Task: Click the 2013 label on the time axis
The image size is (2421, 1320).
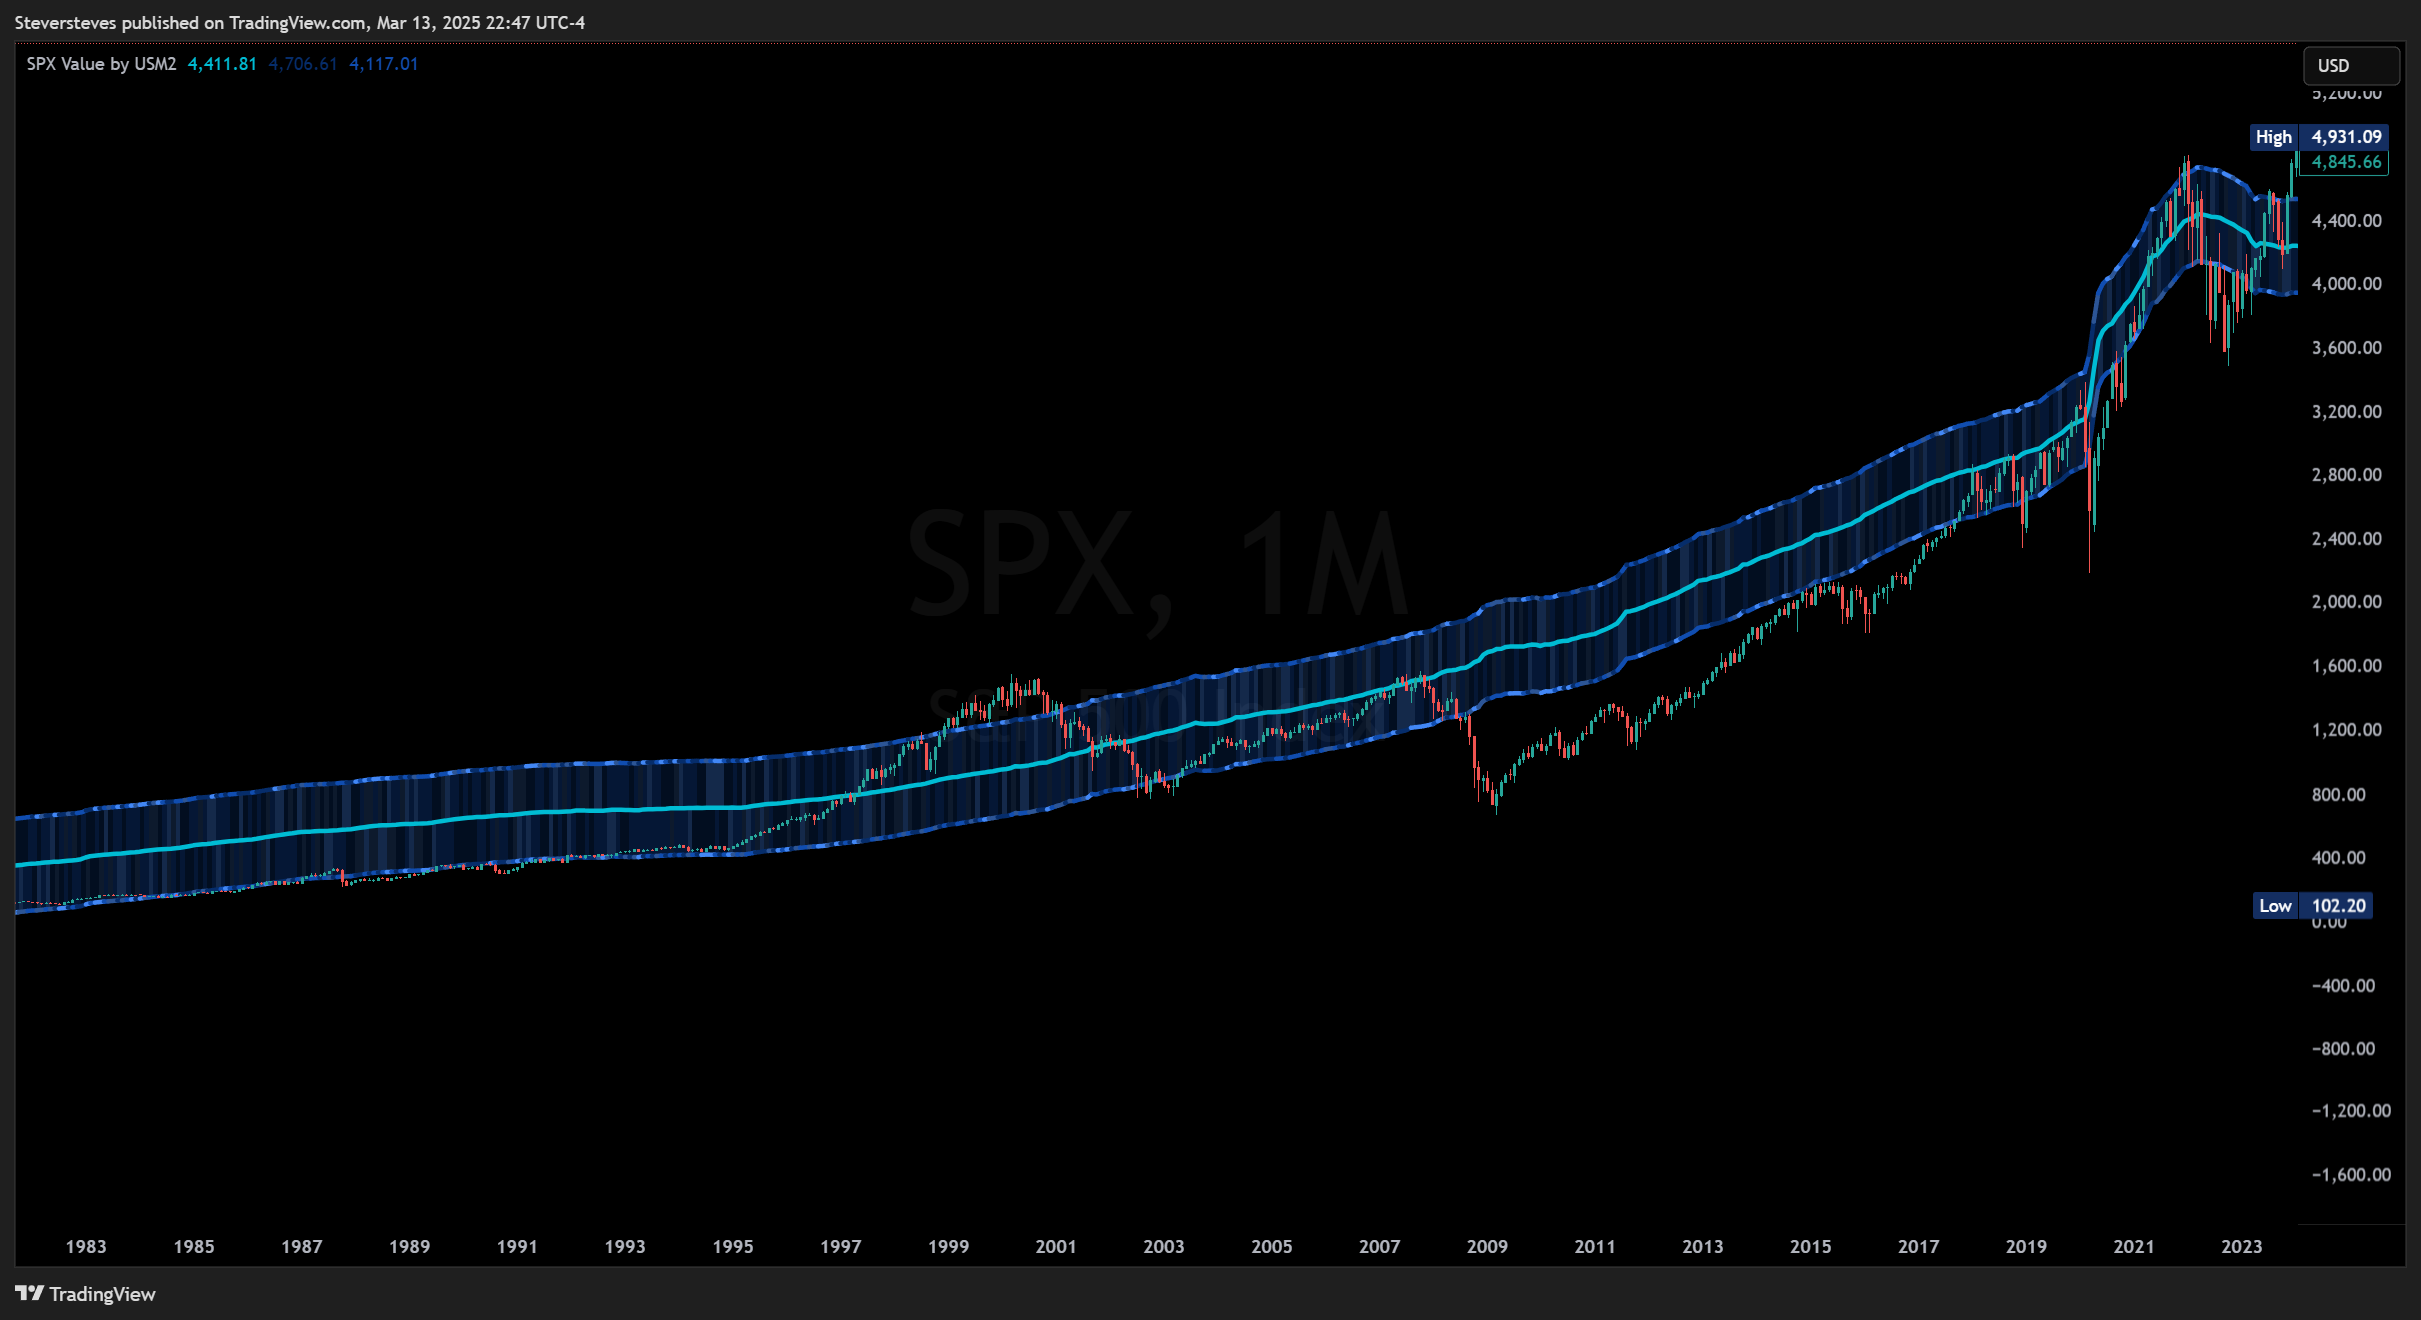Action: tap(1703, 1247)
